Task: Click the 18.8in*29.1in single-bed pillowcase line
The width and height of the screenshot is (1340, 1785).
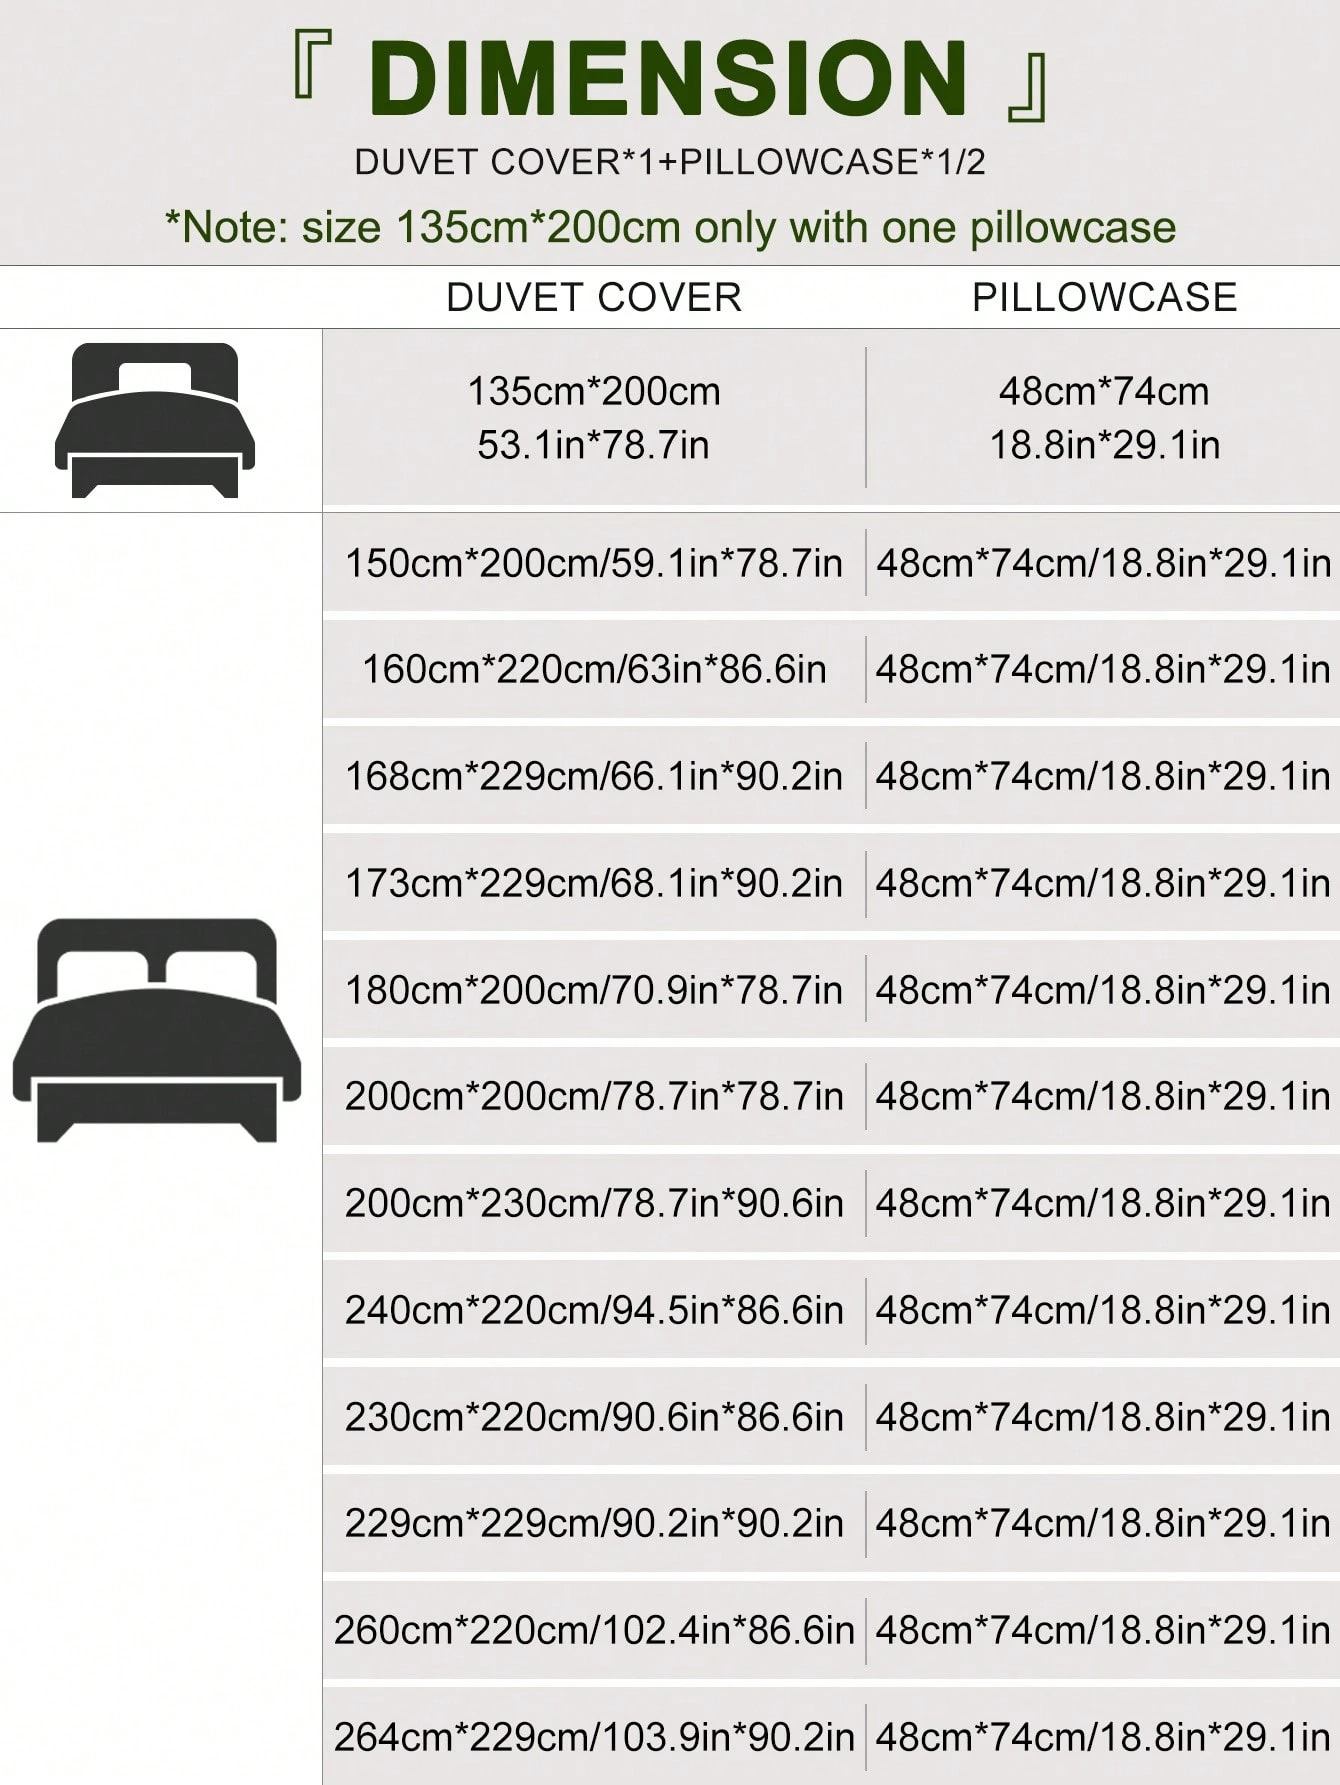Action: coord(1105,445)
